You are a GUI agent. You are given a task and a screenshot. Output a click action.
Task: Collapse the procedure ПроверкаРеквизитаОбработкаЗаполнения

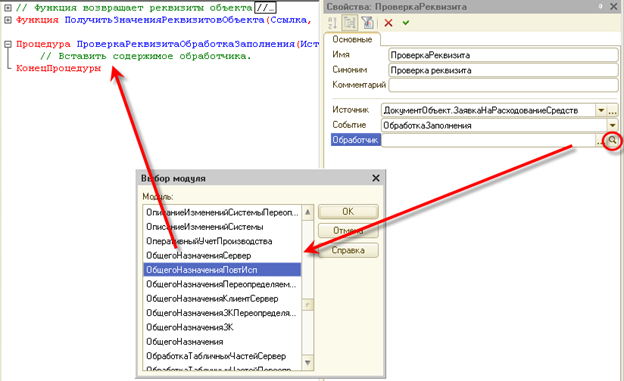coord(8,44)
